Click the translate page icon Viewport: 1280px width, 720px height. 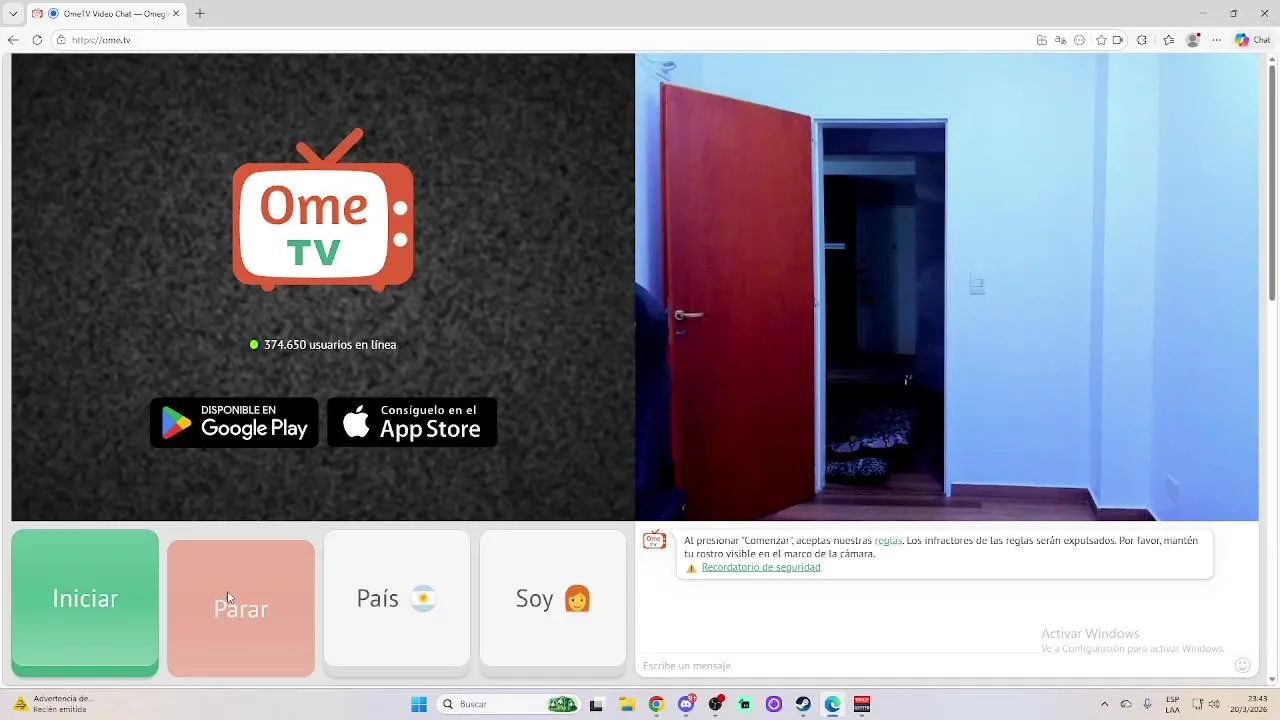[x=1061, y=40]
